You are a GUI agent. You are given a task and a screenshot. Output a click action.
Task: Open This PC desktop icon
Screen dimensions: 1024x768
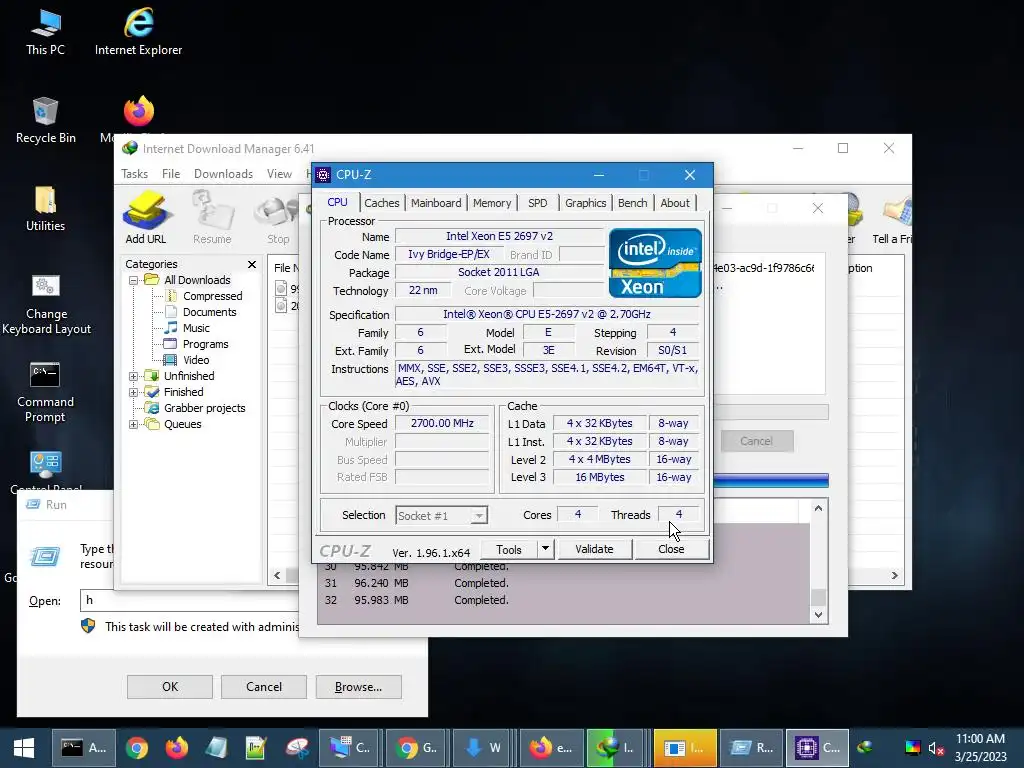click(x=45, y=33)
